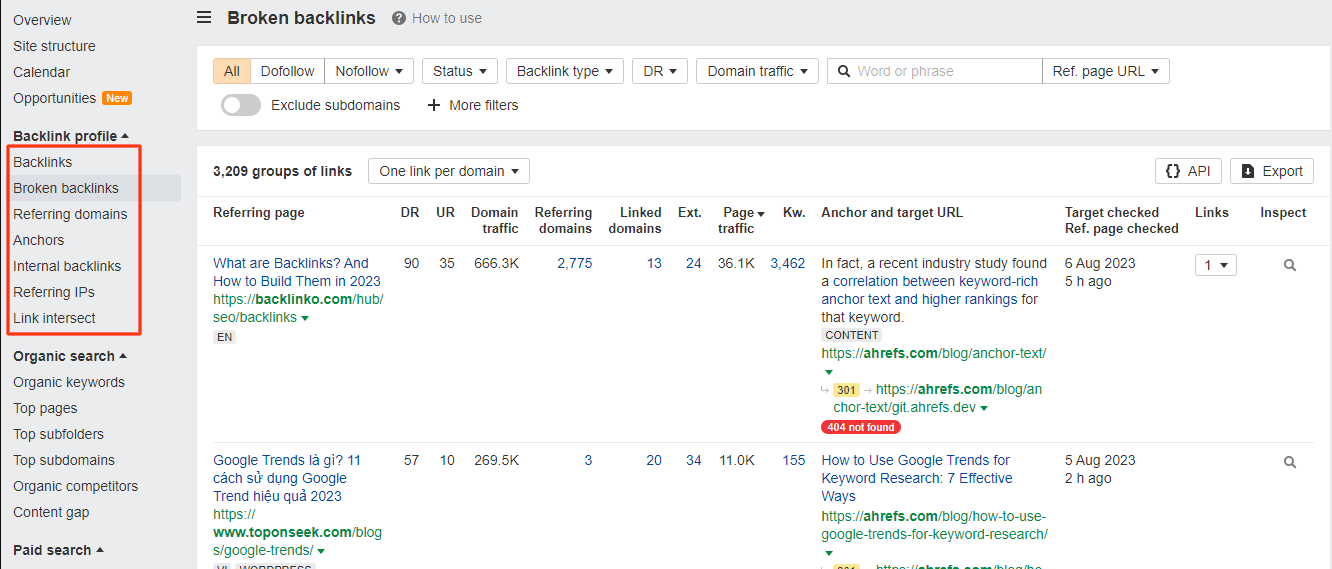1332x569 pixels.
Task: Inspect the backlinko.com row with magnifier
Action: tap(1290, 265)
